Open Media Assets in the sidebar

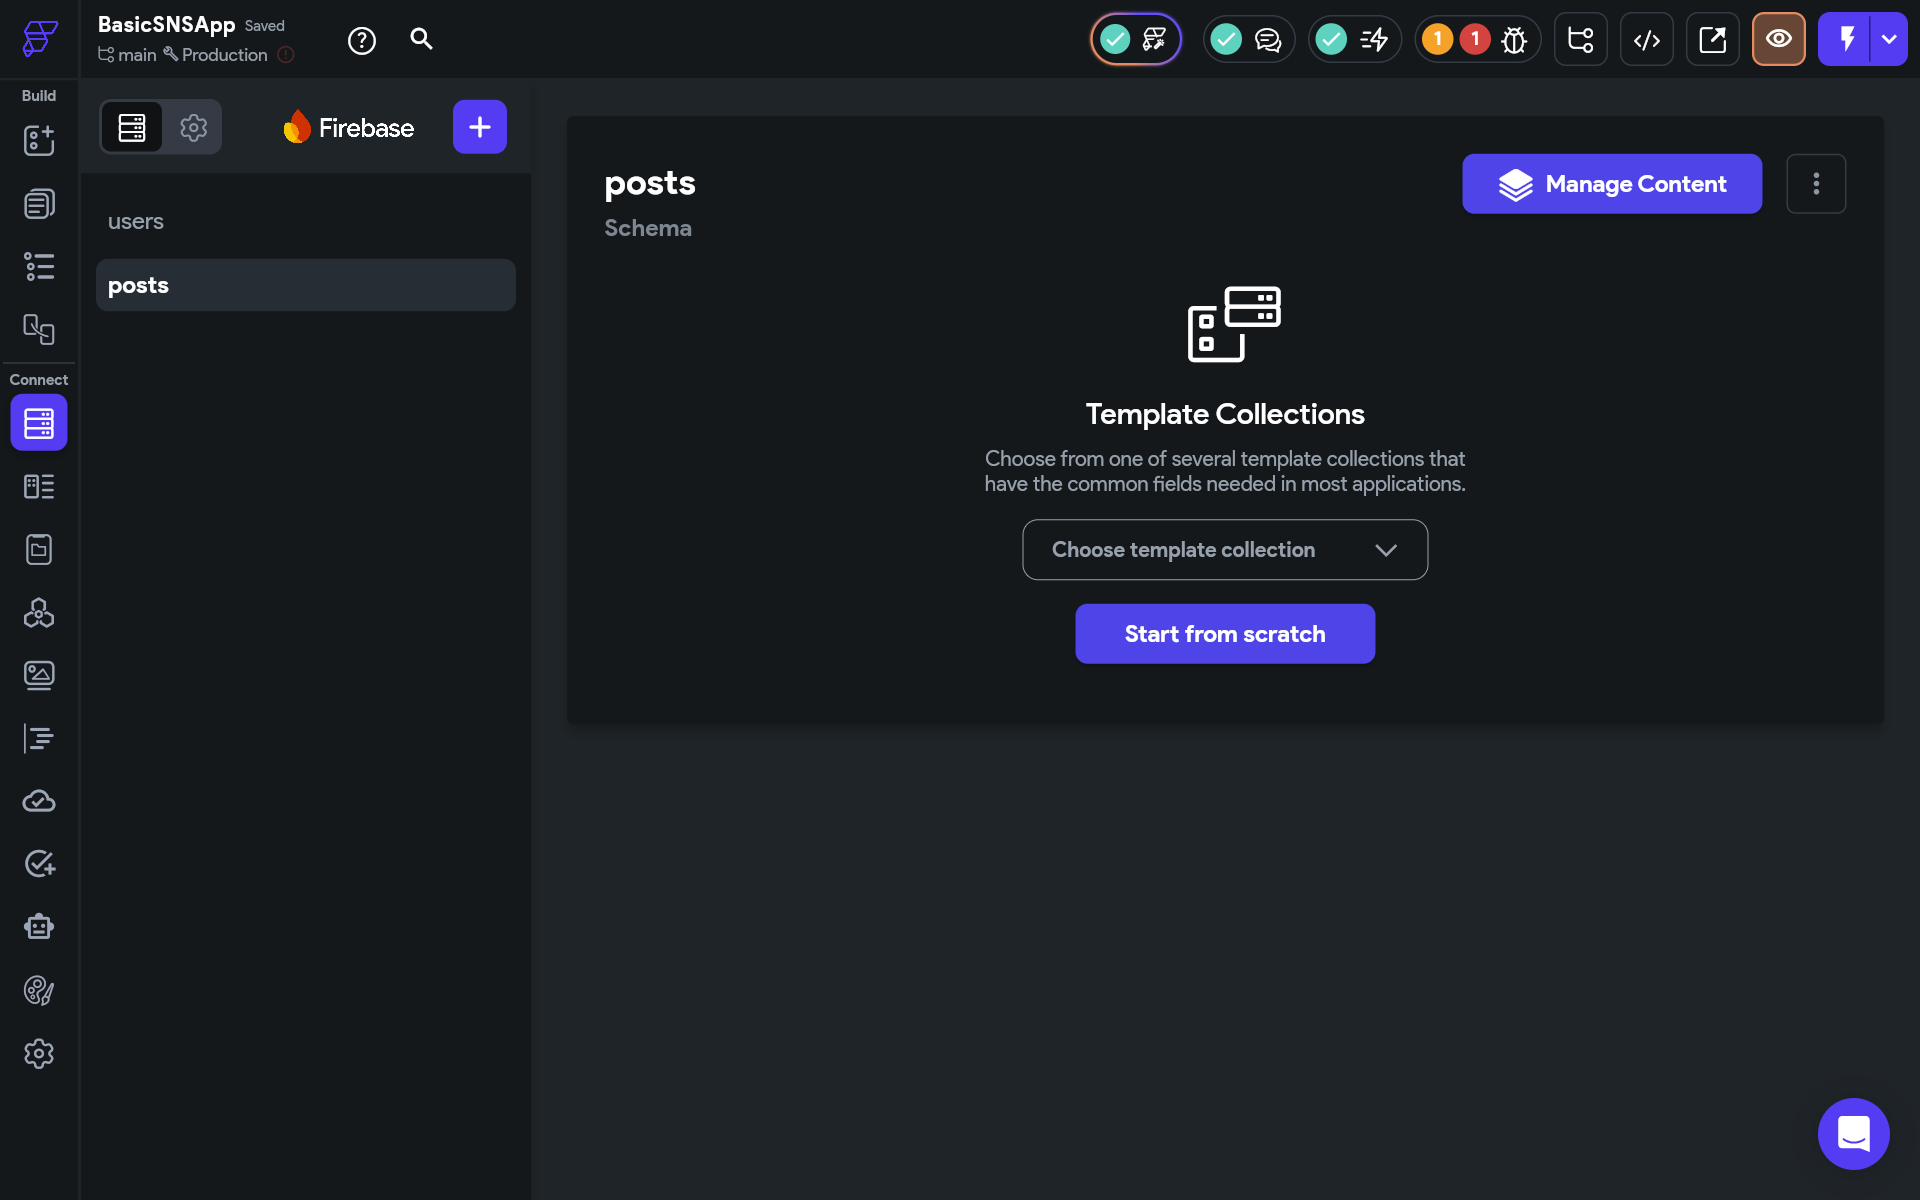click(39, 675)
